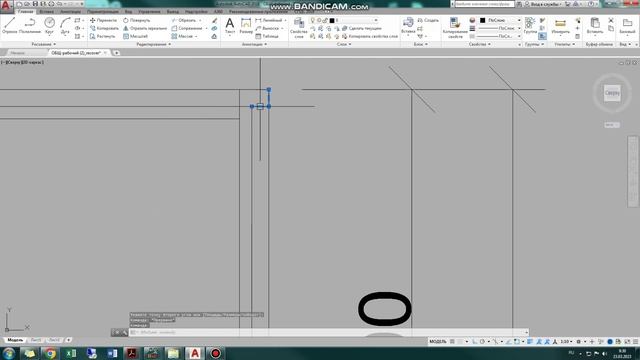Click Копирование свойств match properties
The height and width of the screenshot is (360, 640).
pyautogui.click(x=455, y=28)
